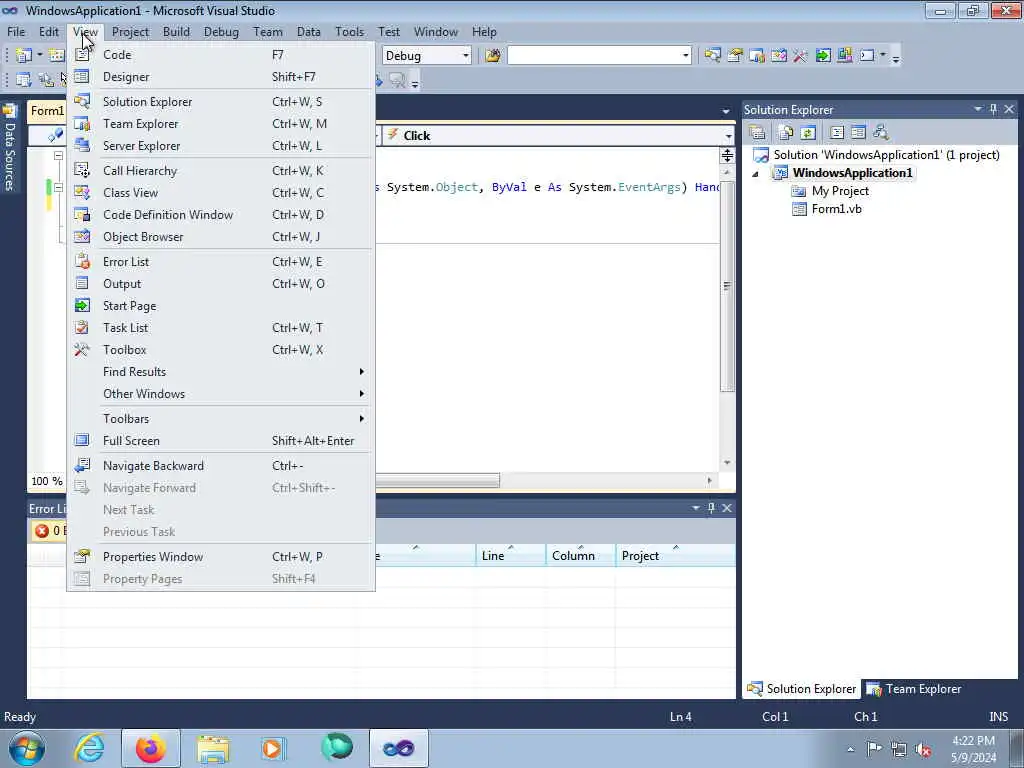Toggle auto-hide pin on Error List panel
The height and width of the screenshot is (768, 1024).
pyautogui.click(x=711, y=507)
